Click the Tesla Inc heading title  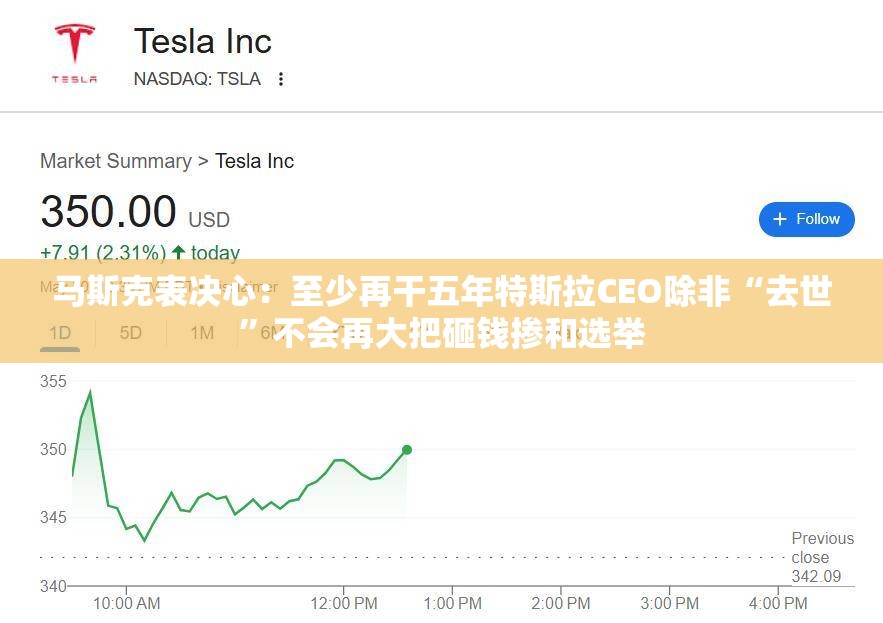pyautogui.click(x=203, y=42)
